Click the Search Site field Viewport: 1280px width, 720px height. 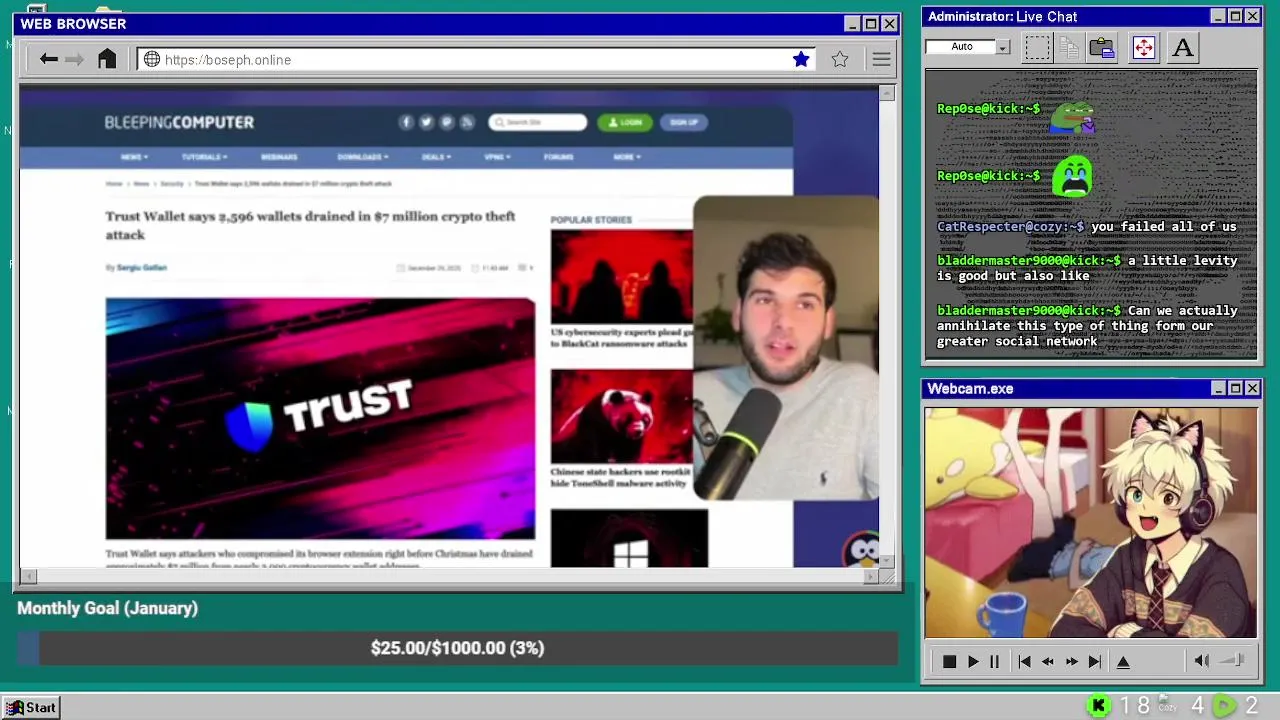pyautogui.click(x=537, y=122)
